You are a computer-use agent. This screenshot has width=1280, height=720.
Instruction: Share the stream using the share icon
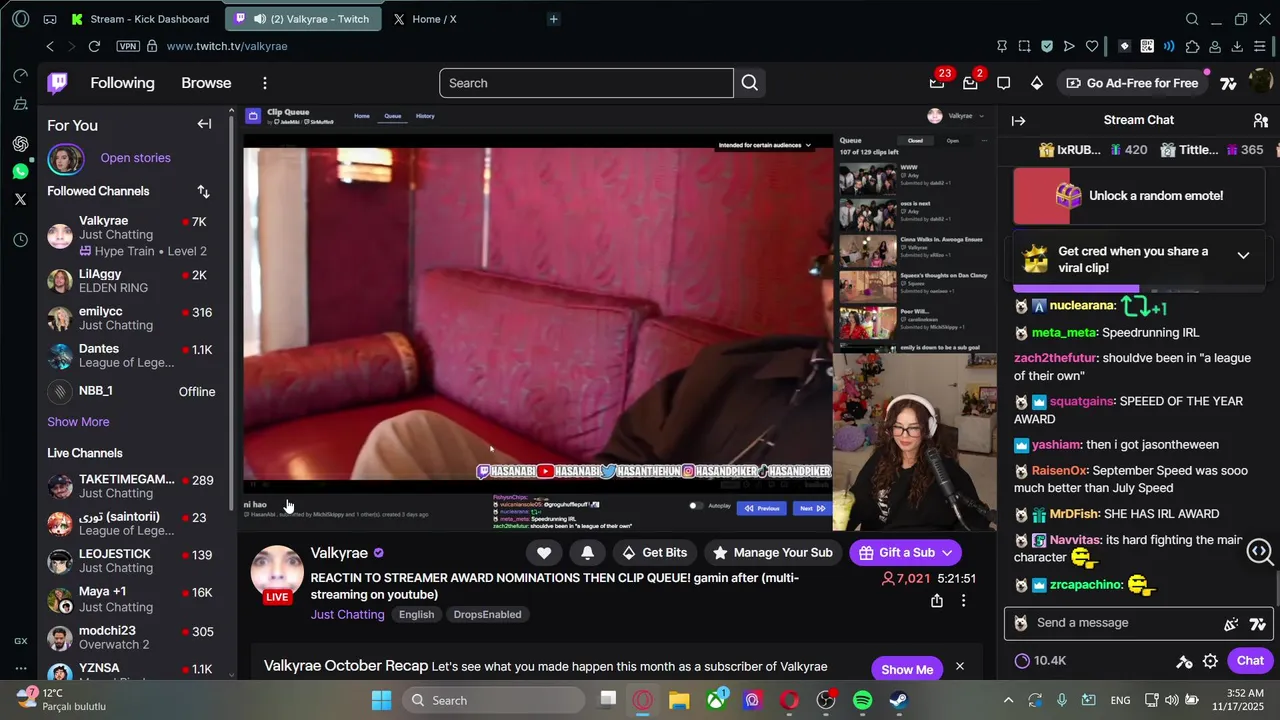(937, 601)
